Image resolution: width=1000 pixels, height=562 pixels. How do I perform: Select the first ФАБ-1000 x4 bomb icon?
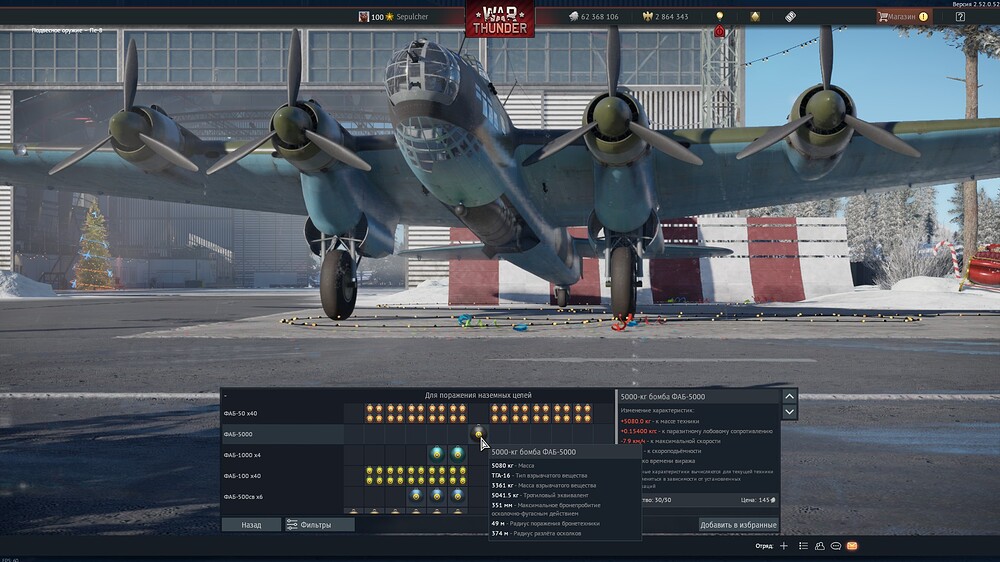coord(437,454)
